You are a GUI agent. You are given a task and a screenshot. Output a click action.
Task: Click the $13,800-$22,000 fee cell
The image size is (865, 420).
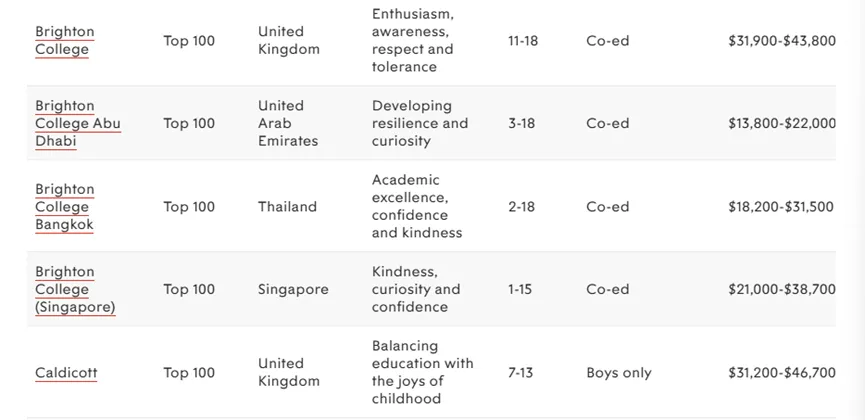(x=782, y=124)
